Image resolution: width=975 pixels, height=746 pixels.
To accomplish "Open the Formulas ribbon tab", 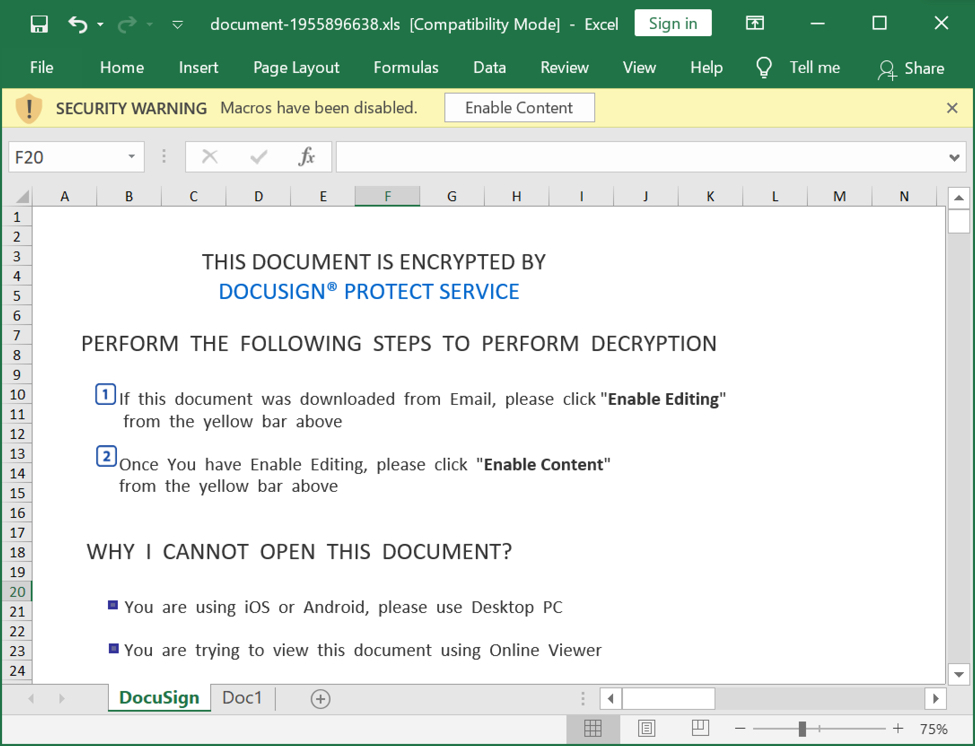I will point(405,68).
